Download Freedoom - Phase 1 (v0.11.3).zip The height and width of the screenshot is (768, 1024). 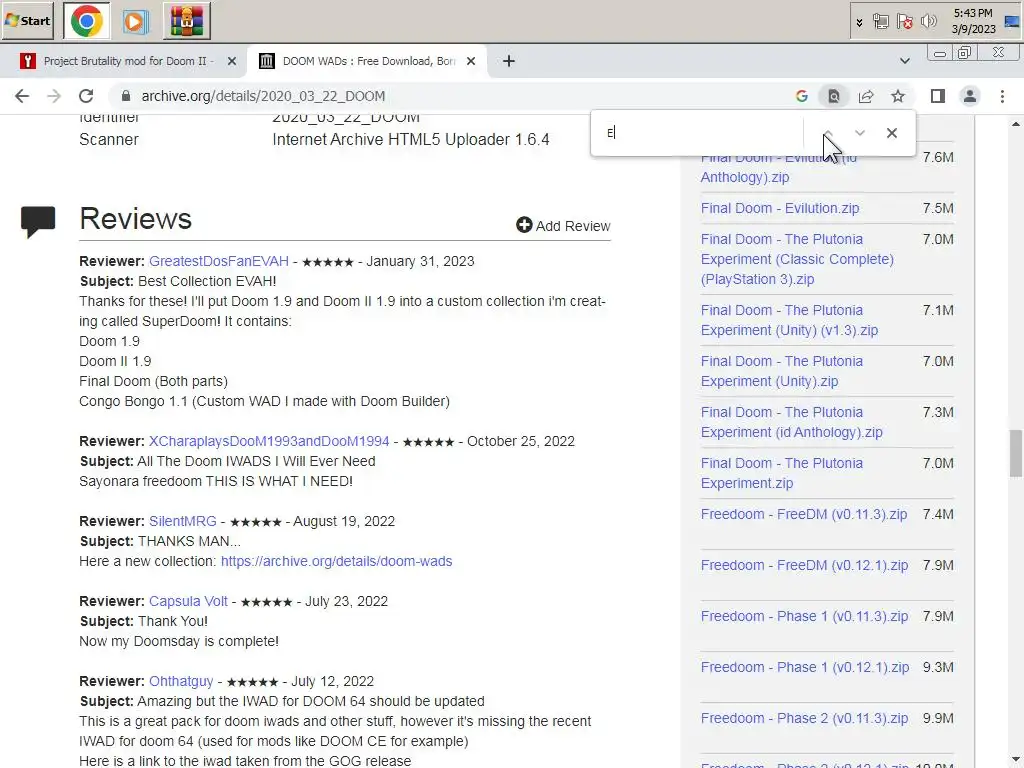pos(804,616)
